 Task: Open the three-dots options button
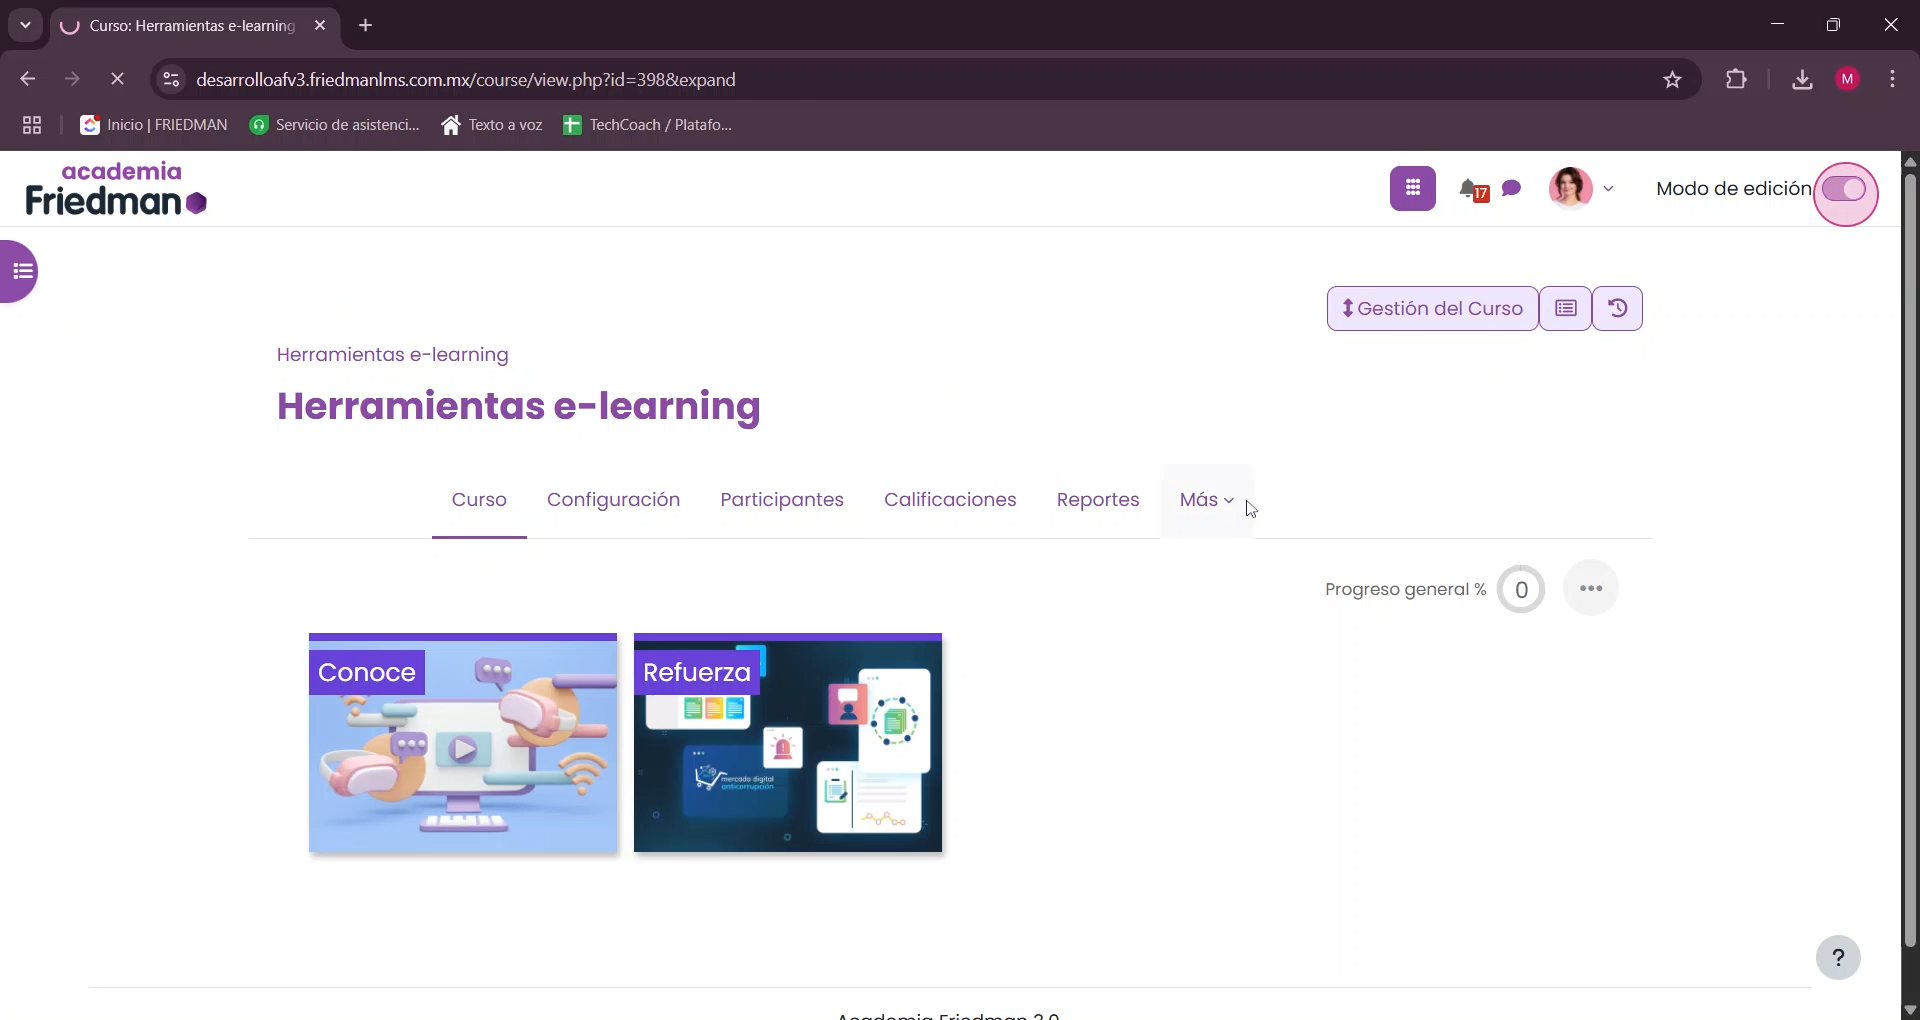tap(1591, 588)
